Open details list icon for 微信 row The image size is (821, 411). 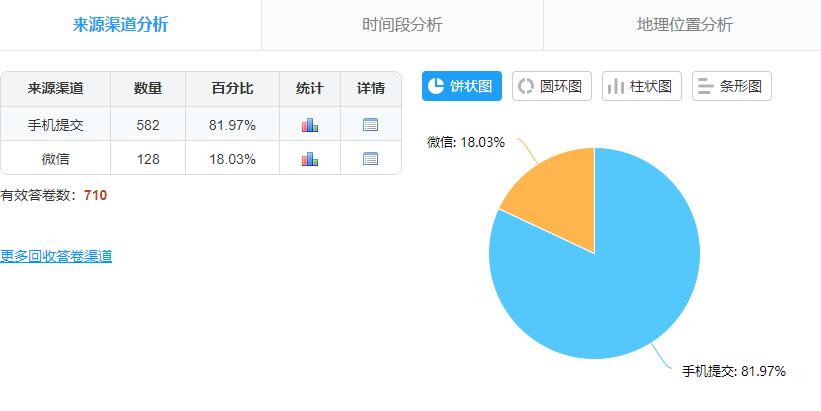point(370,159)
